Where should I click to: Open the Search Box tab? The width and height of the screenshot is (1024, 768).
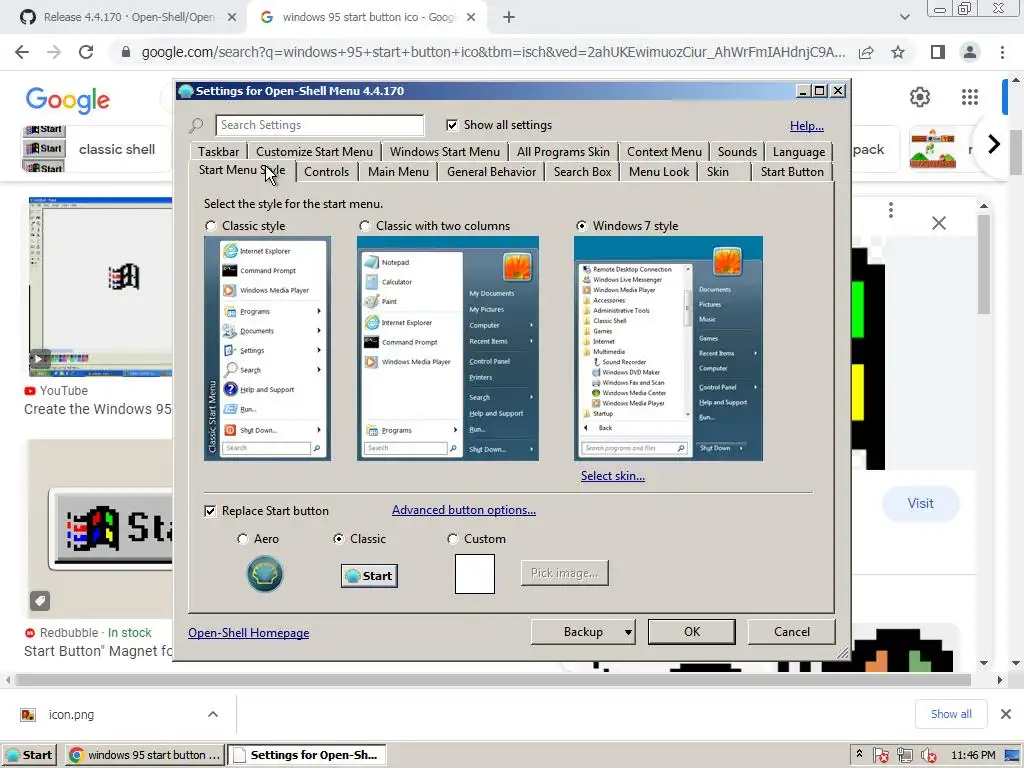[x=582, y=172]
